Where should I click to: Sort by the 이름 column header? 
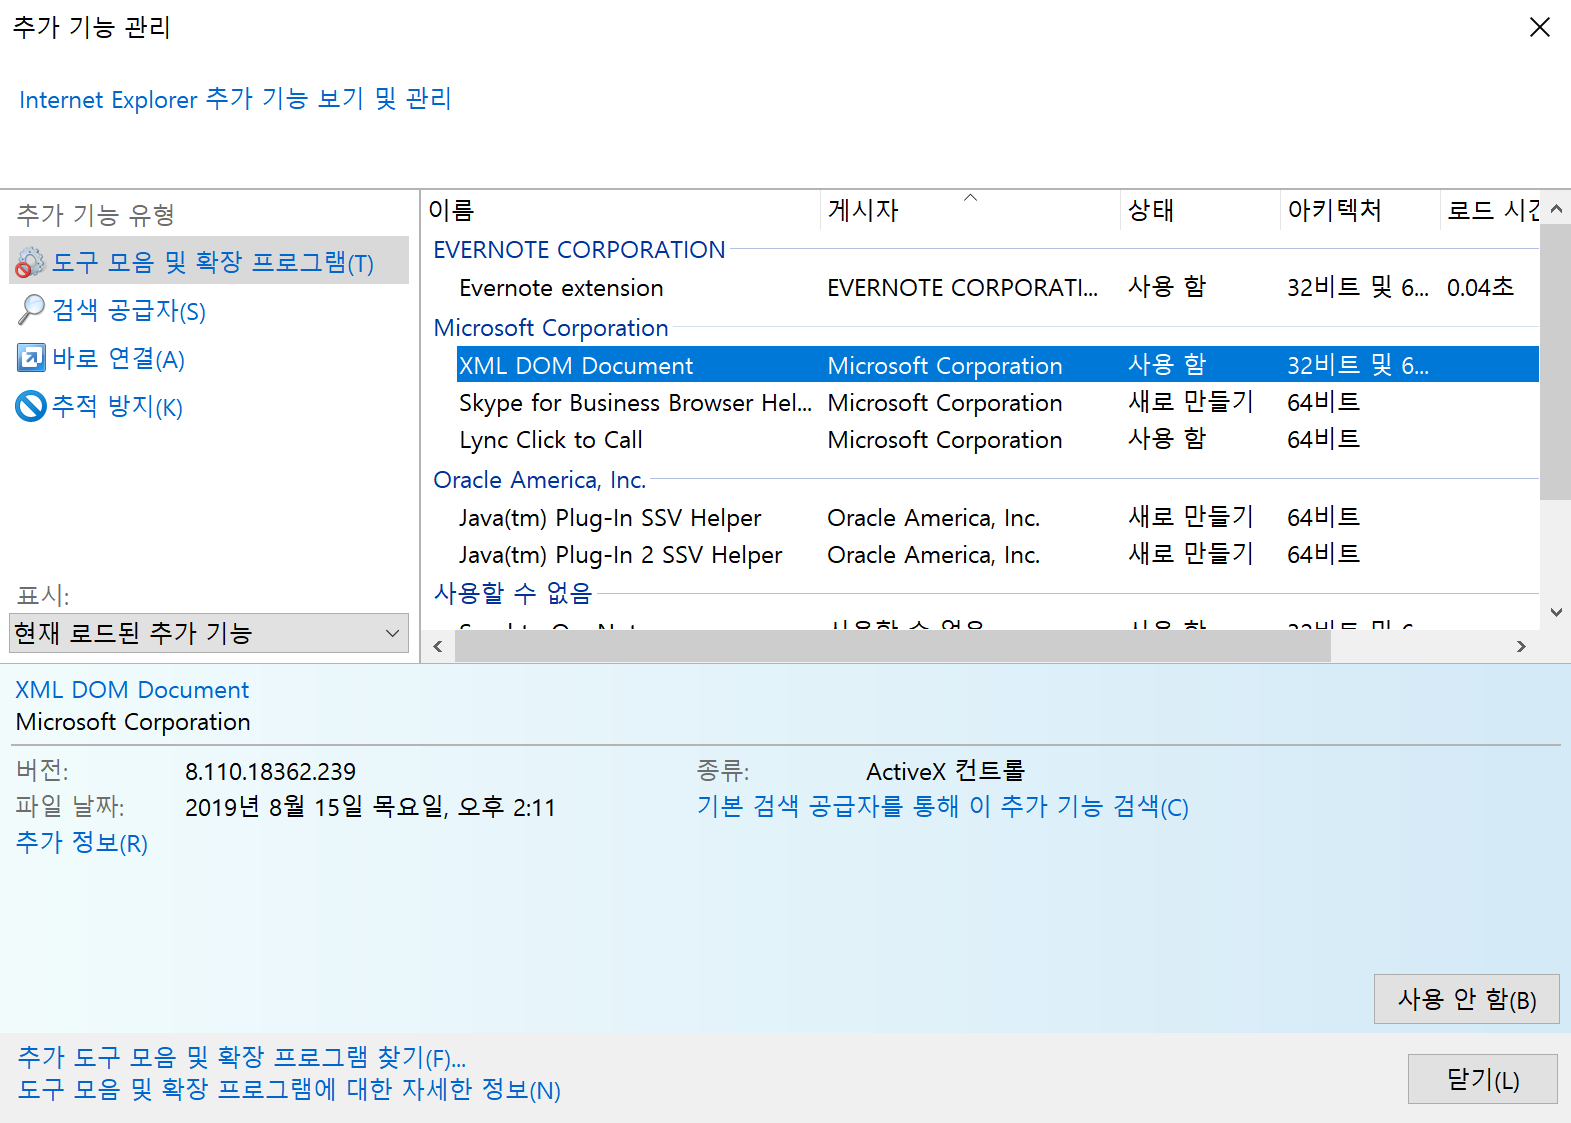(x=620, y=210)
